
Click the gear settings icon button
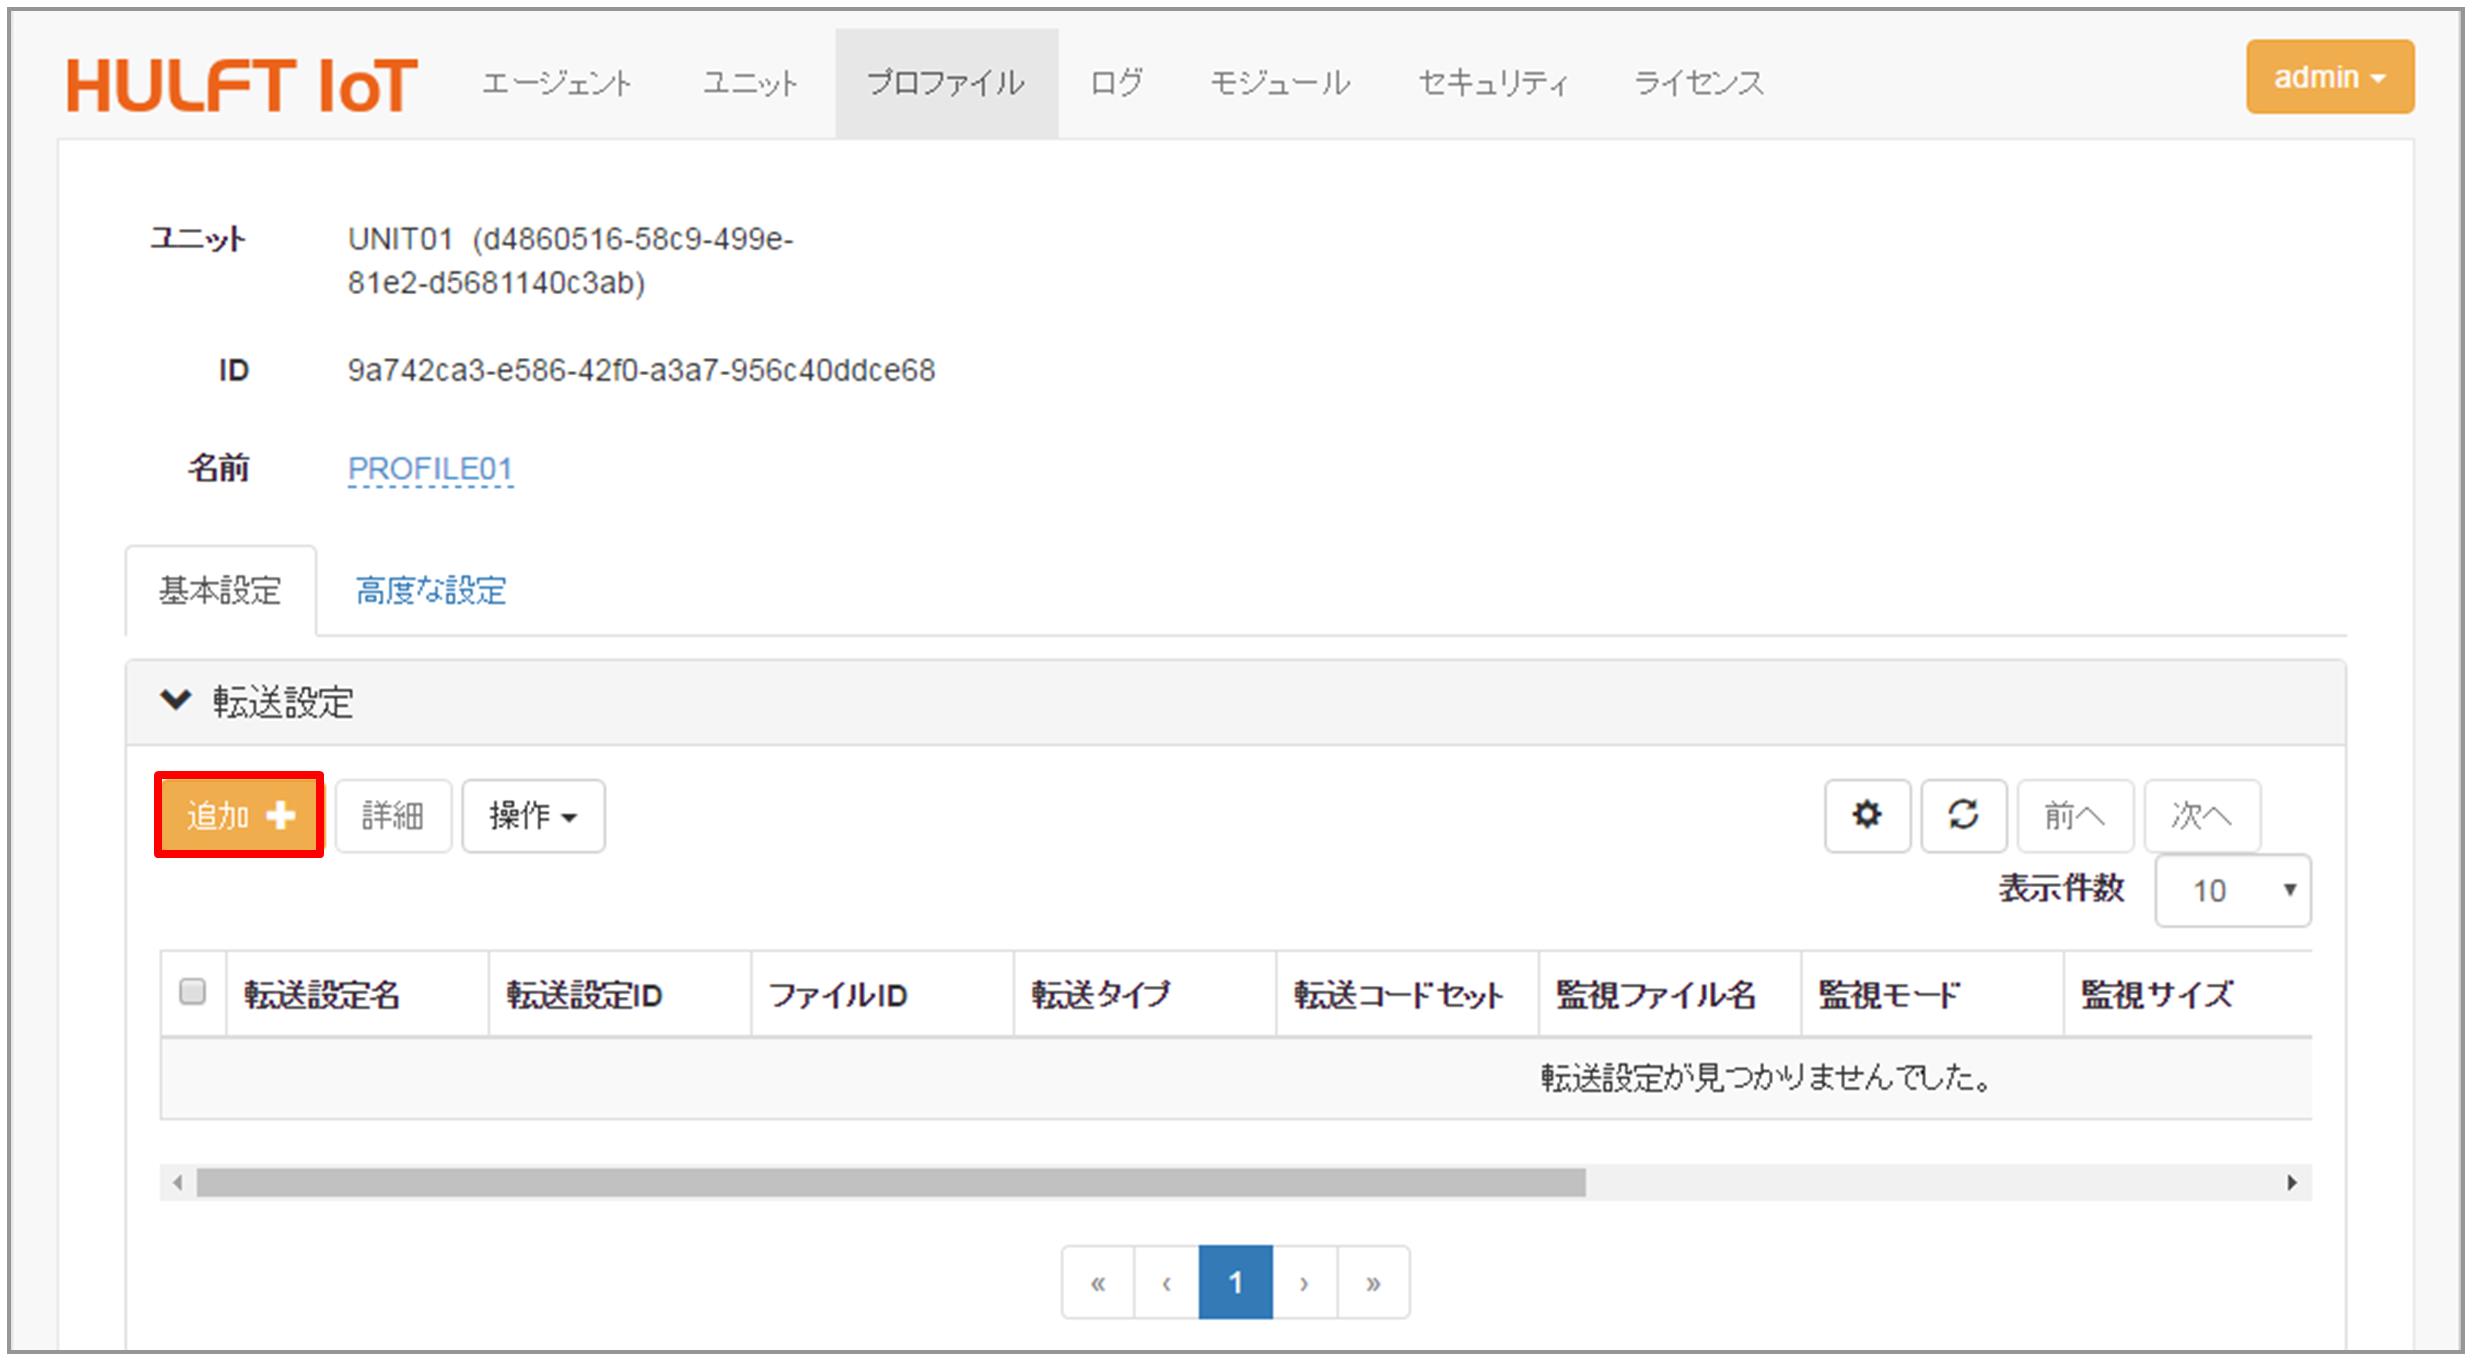point(1866,815)
